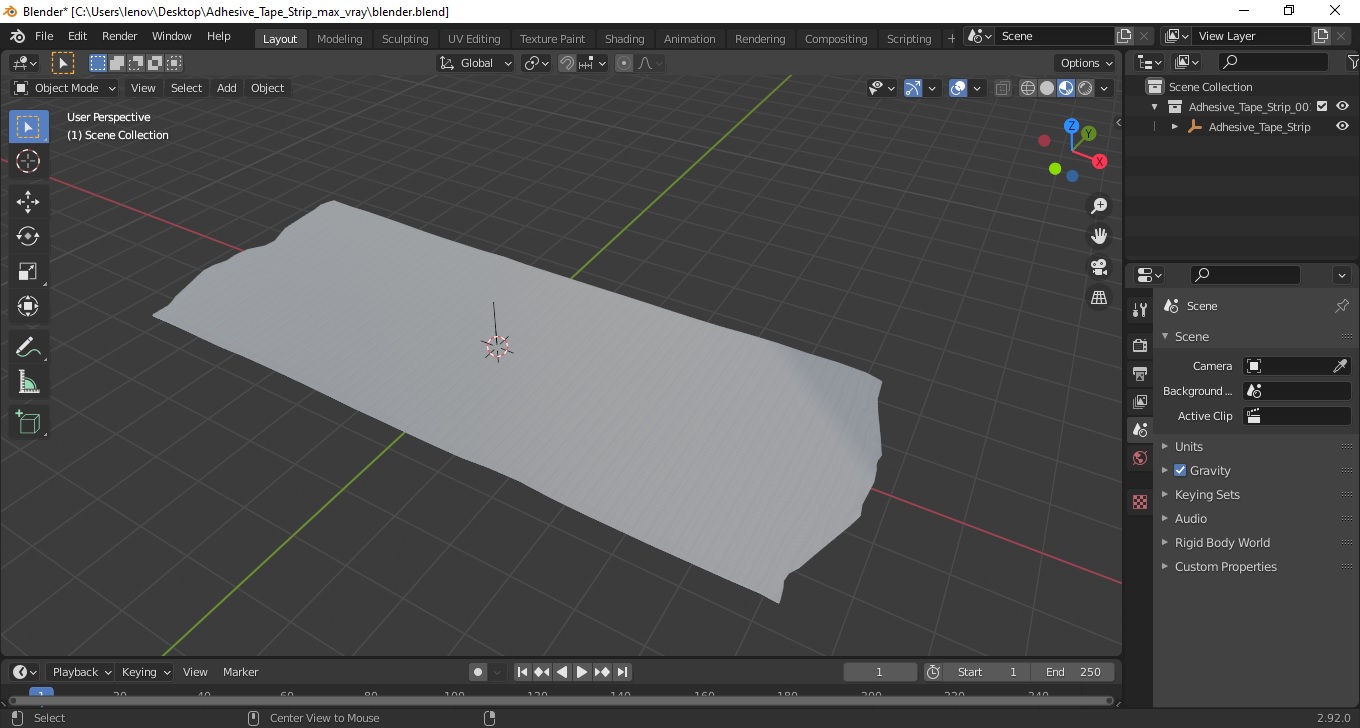Open the View Layer properties tab
This screenshot has height=728, width=1360.
pyautogui.click(x=1140, y=401)
